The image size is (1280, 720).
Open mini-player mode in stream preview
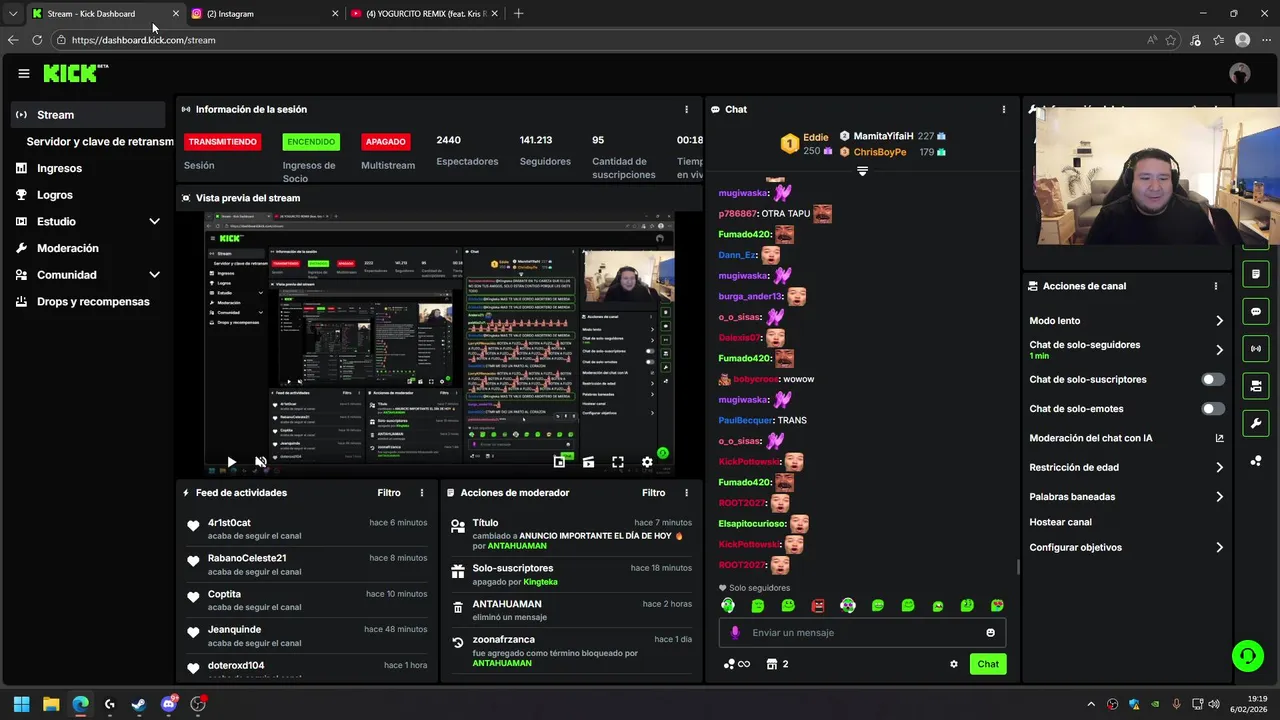(x=559, y=462)
